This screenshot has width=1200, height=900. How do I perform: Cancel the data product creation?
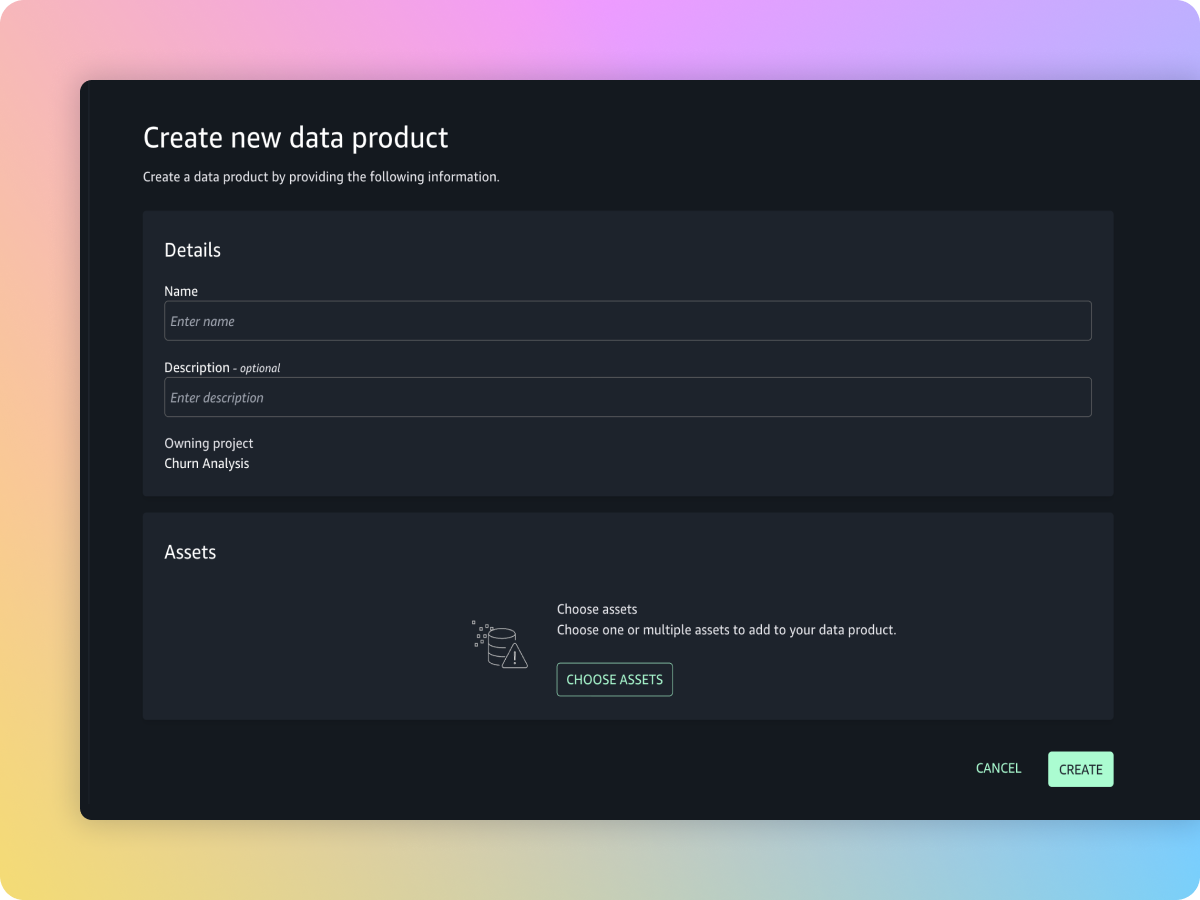[998, 769]
